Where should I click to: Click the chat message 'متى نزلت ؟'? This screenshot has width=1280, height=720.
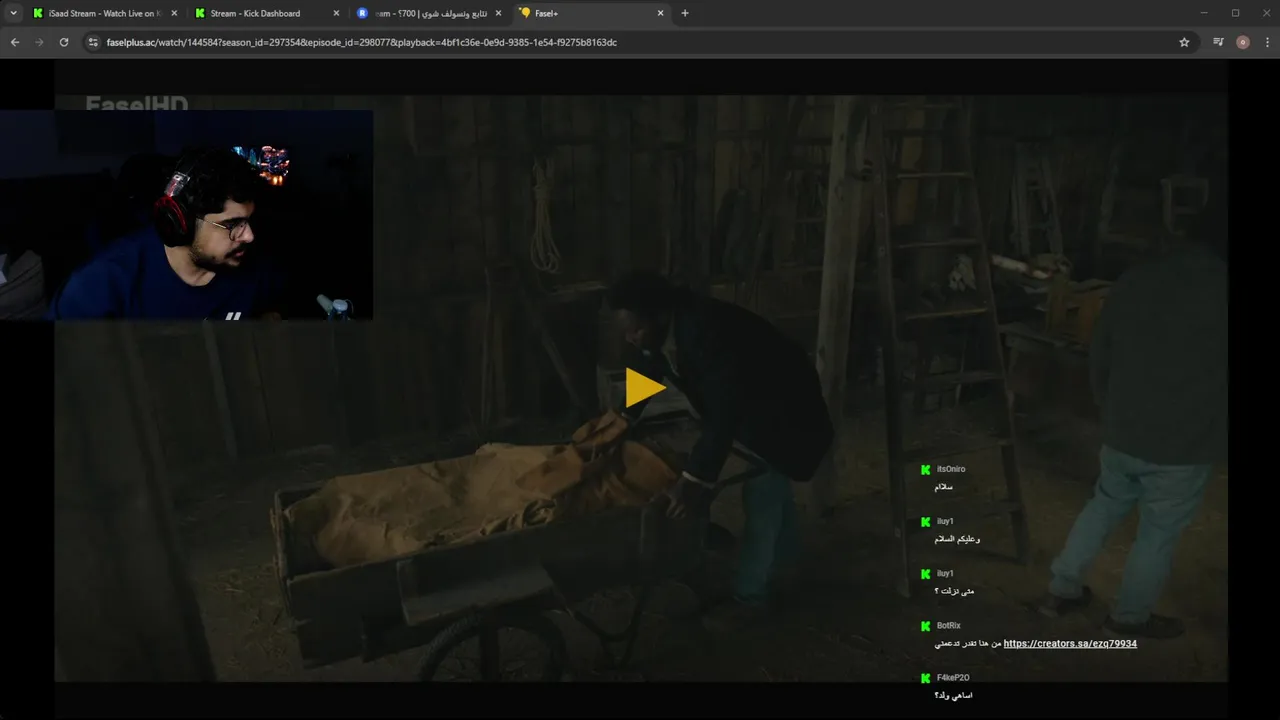pos(953,591)
